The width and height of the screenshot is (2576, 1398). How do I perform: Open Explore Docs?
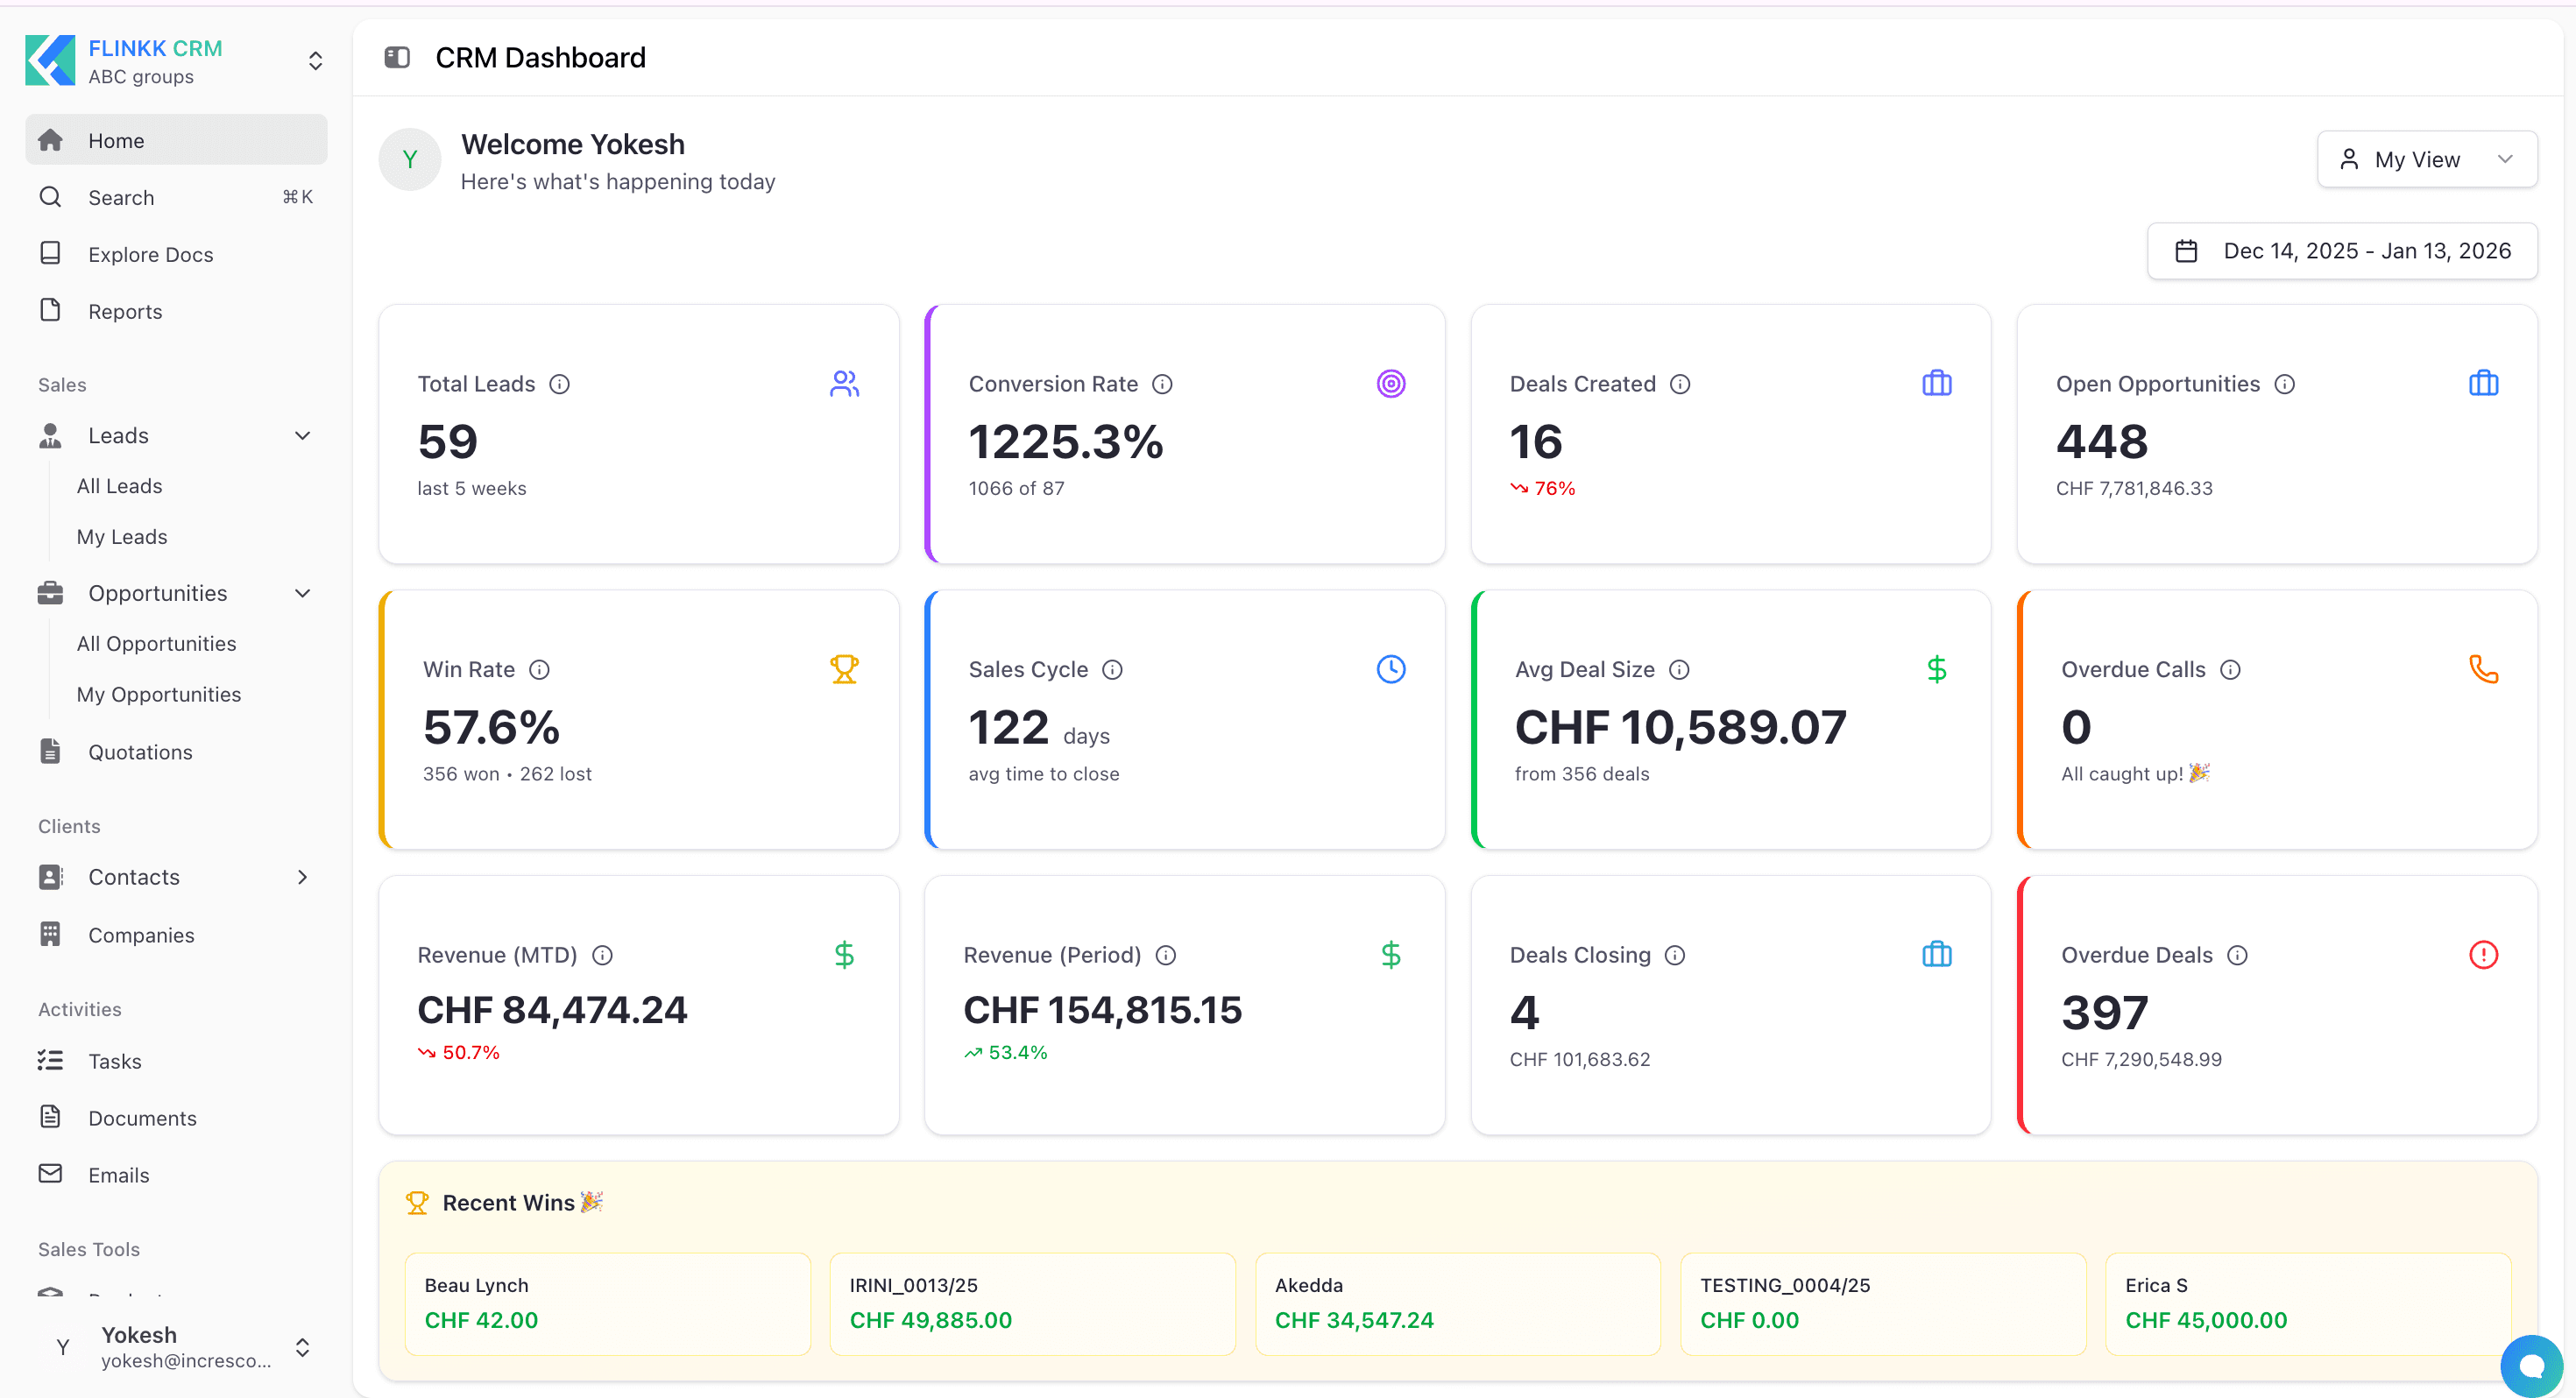[x=176, y=254]
